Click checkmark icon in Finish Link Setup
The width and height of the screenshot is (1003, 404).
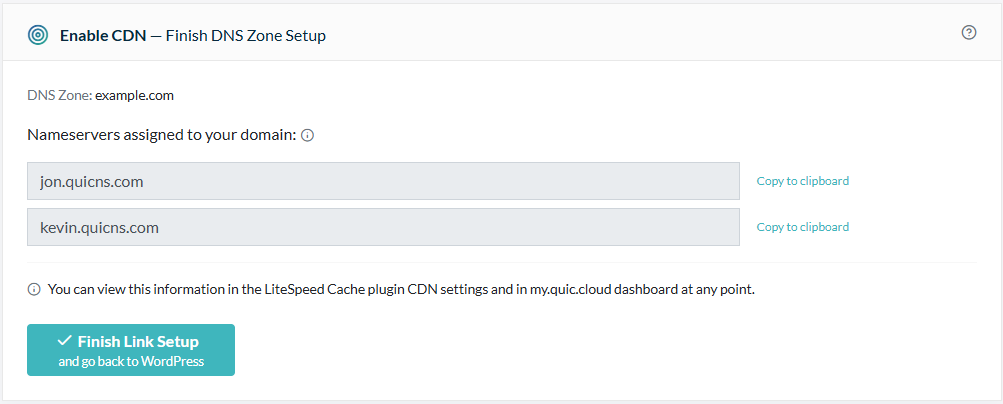click(65, 341)
